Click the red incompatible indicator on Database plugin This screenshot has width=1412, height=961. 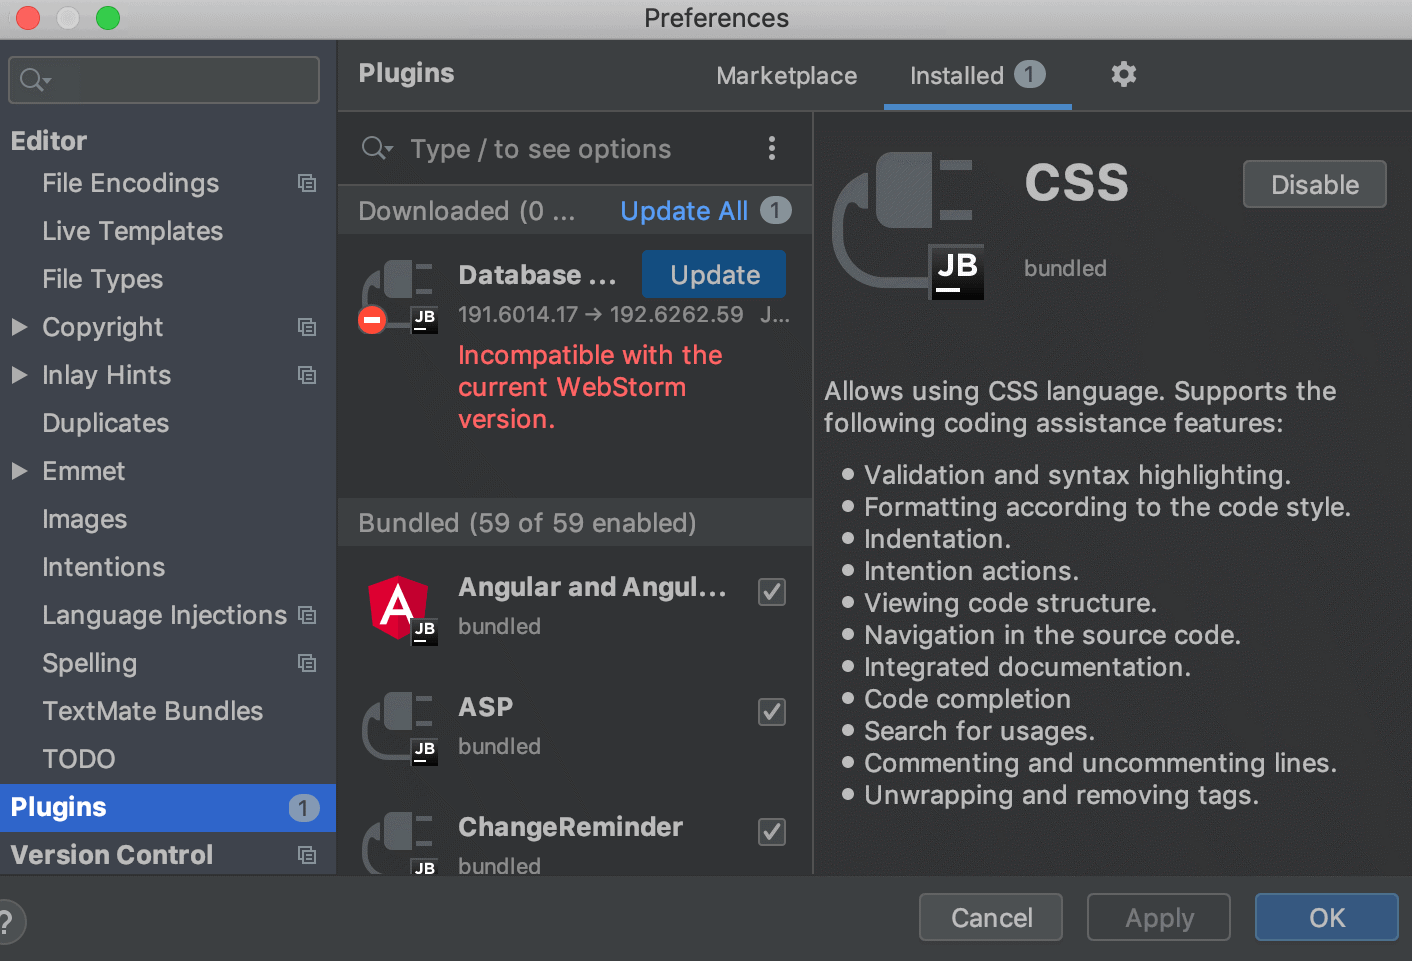(x=371, y=320)
